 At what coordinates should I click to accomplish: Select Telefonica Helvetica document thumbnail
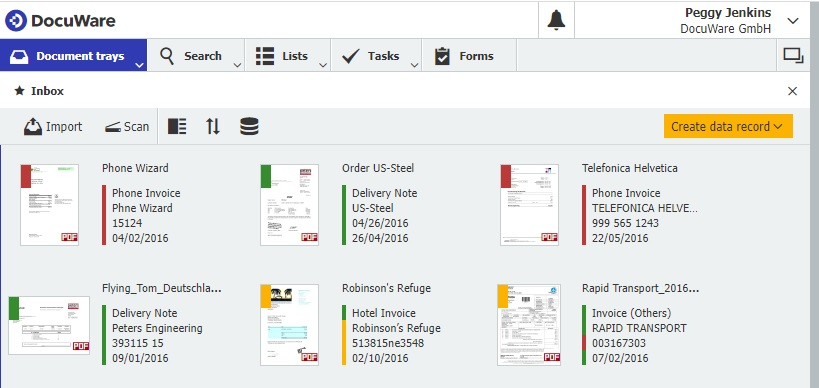click(530, 205)
